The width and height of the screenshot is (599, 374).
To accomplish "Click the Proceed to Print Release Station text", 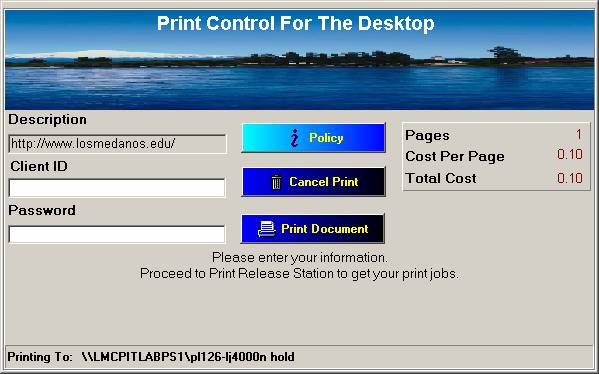I will tap(299, 274).
